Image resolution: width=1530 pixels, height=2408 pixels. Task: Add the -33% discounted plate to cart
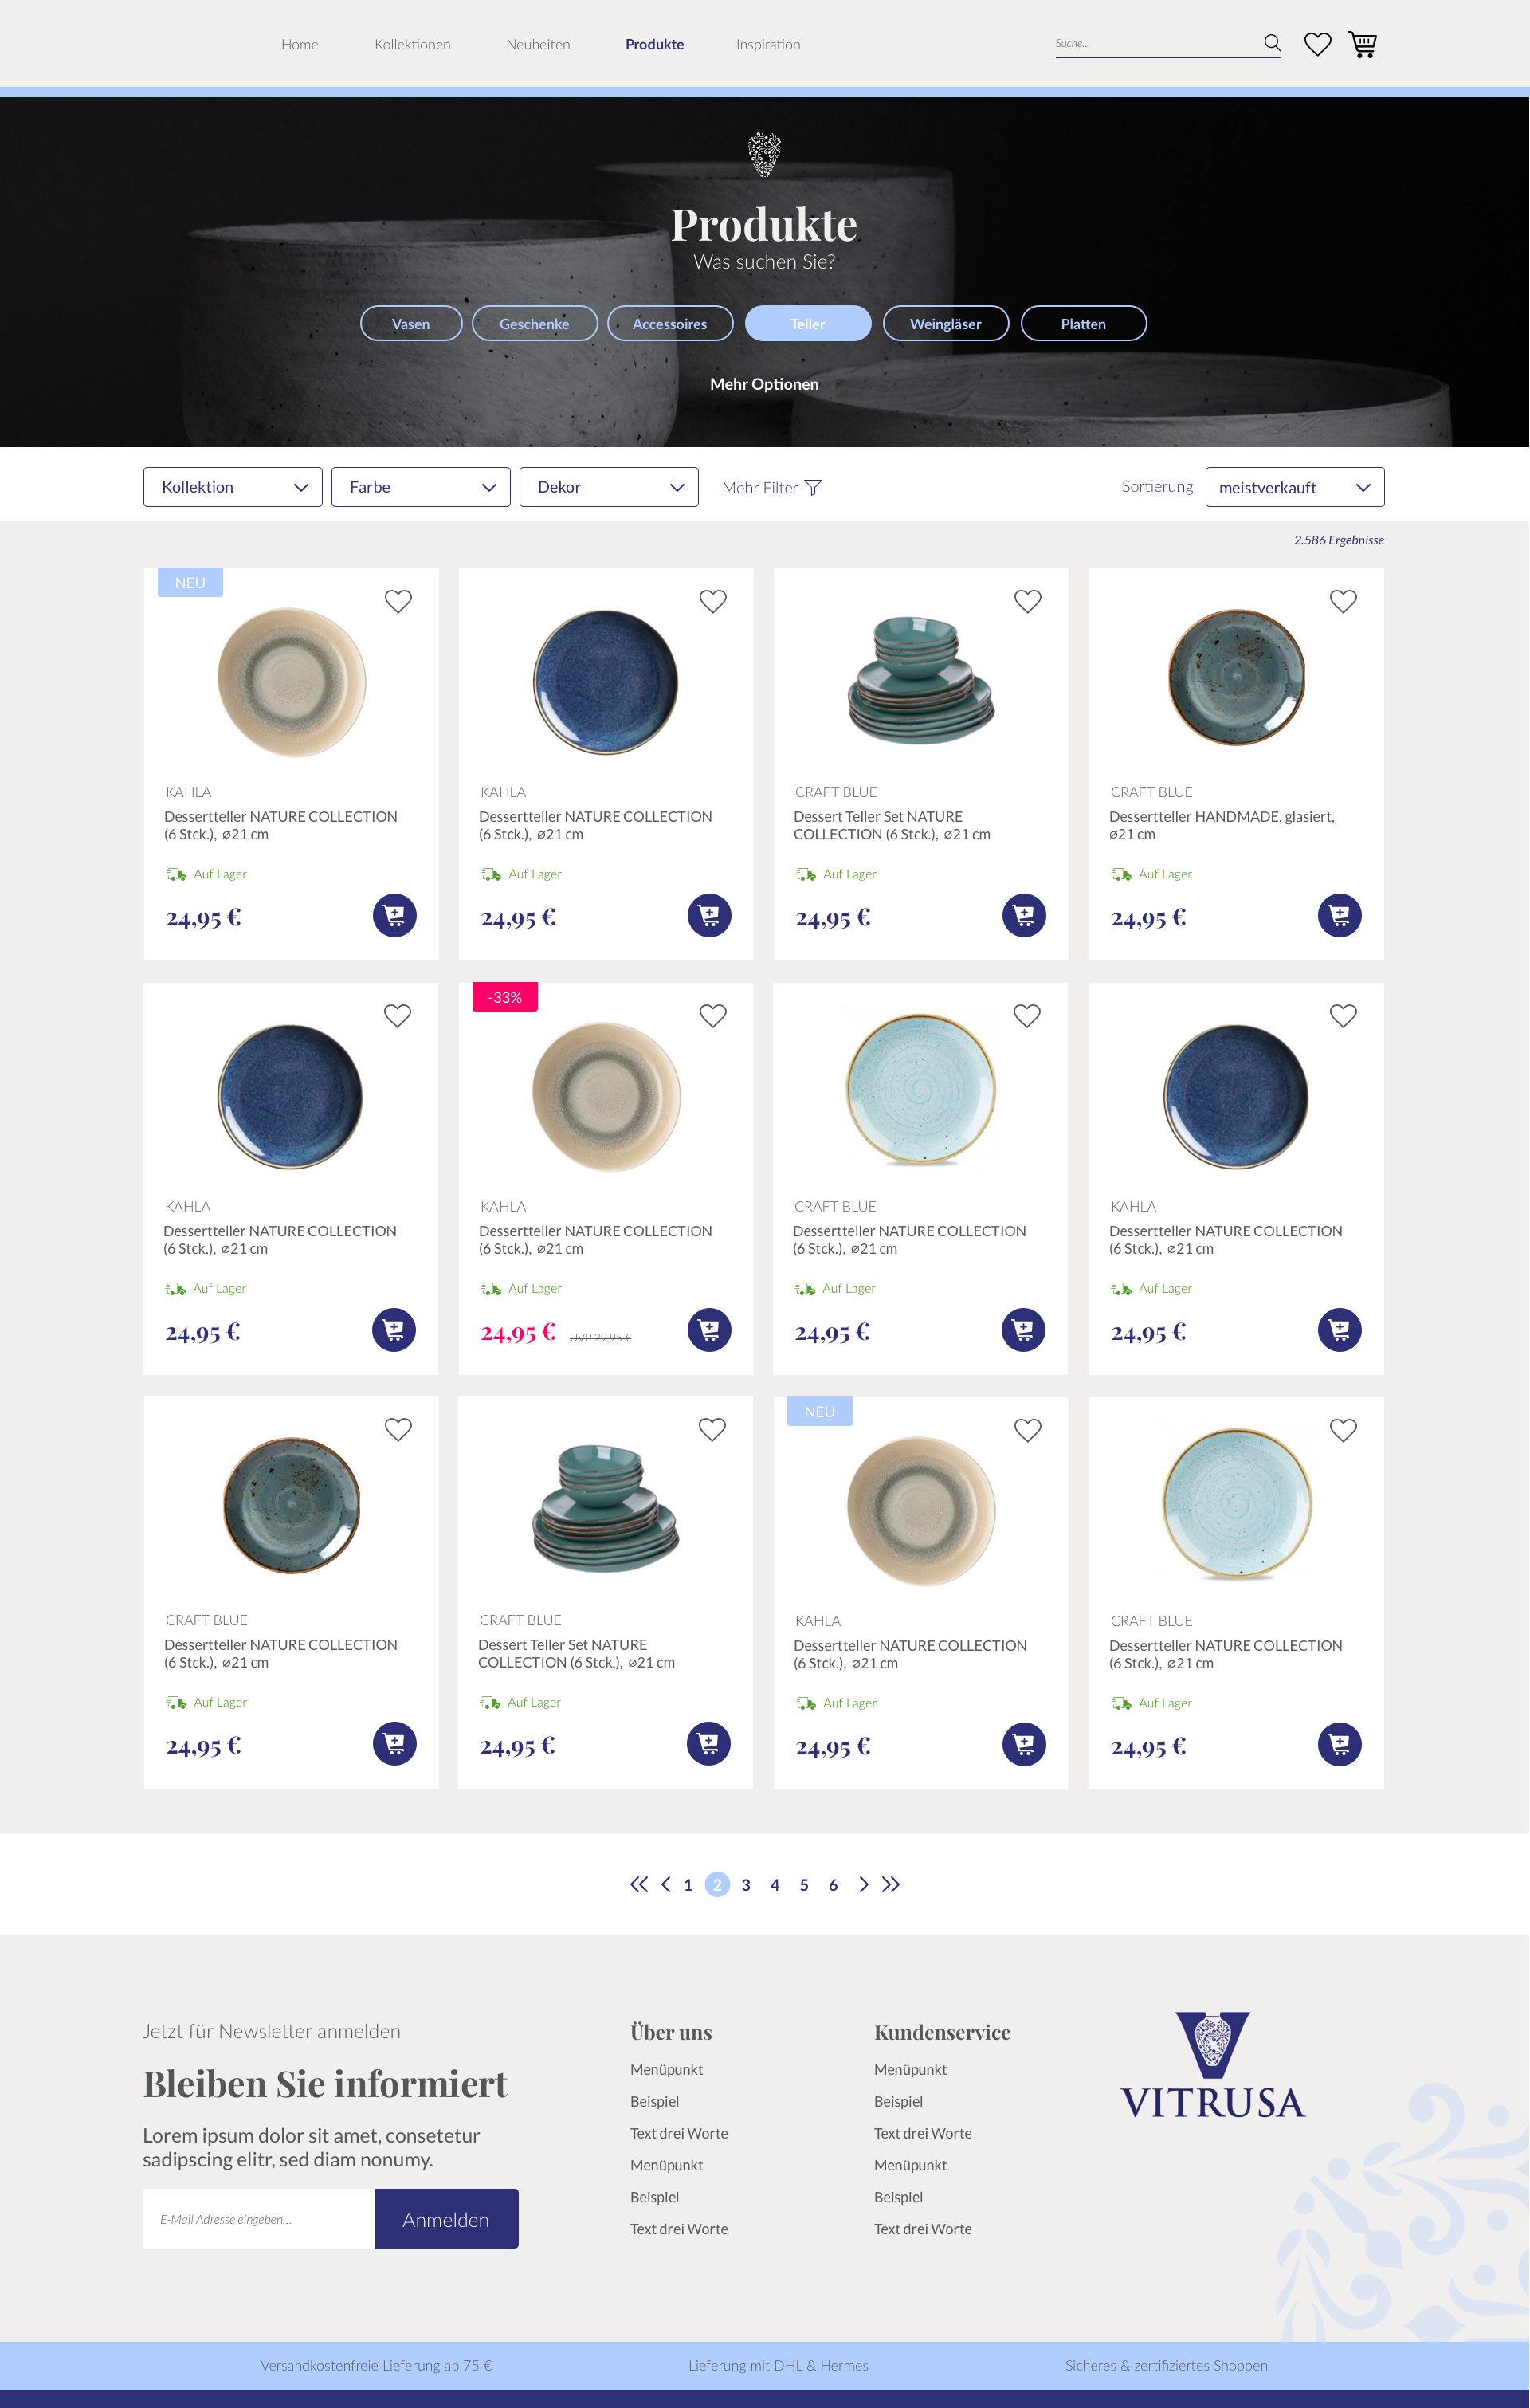coord(709,1330)
